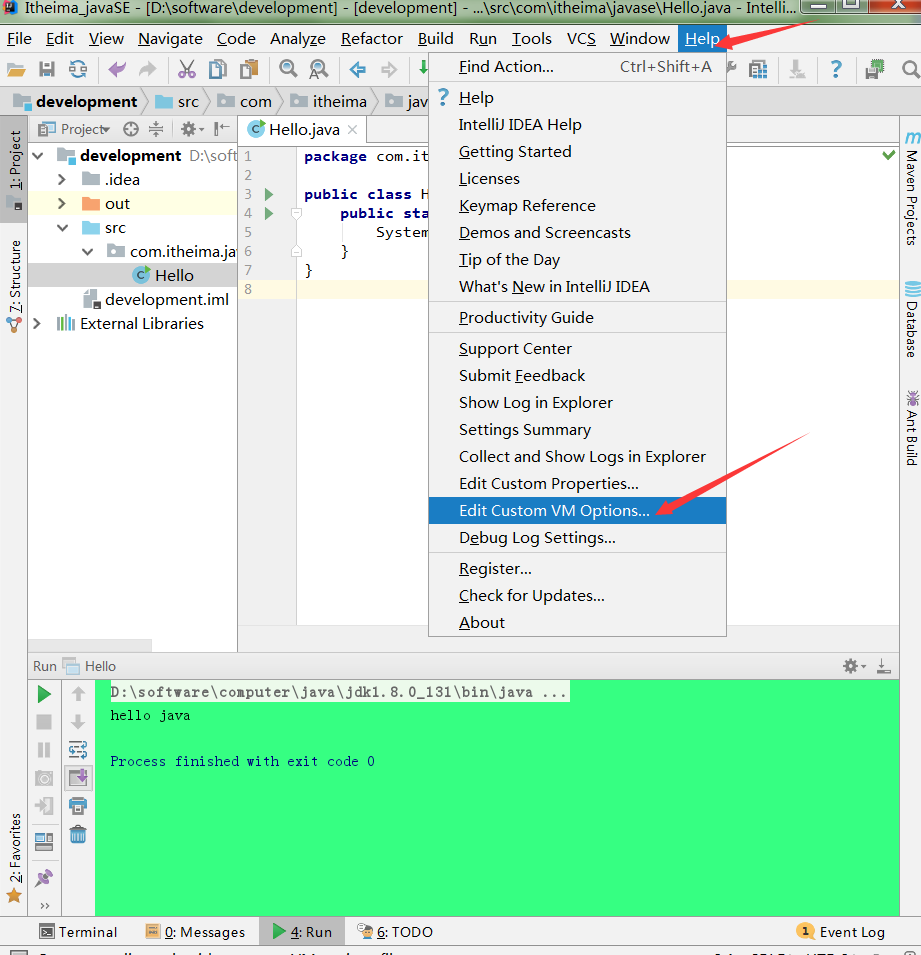921x955 pixels.
Task: Choose Check for Updates in Help menu
Action: coord(531,595)
